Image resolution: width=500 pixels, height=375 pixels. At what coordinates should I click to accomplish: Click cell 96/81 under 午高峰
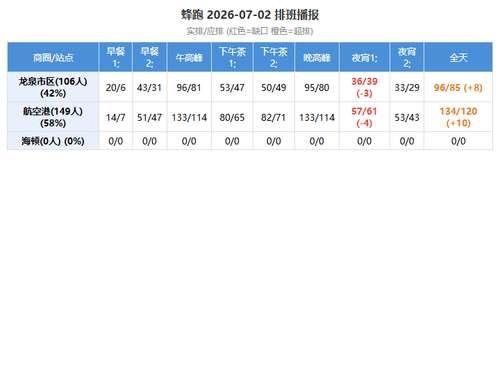click(x=189, y=87)
